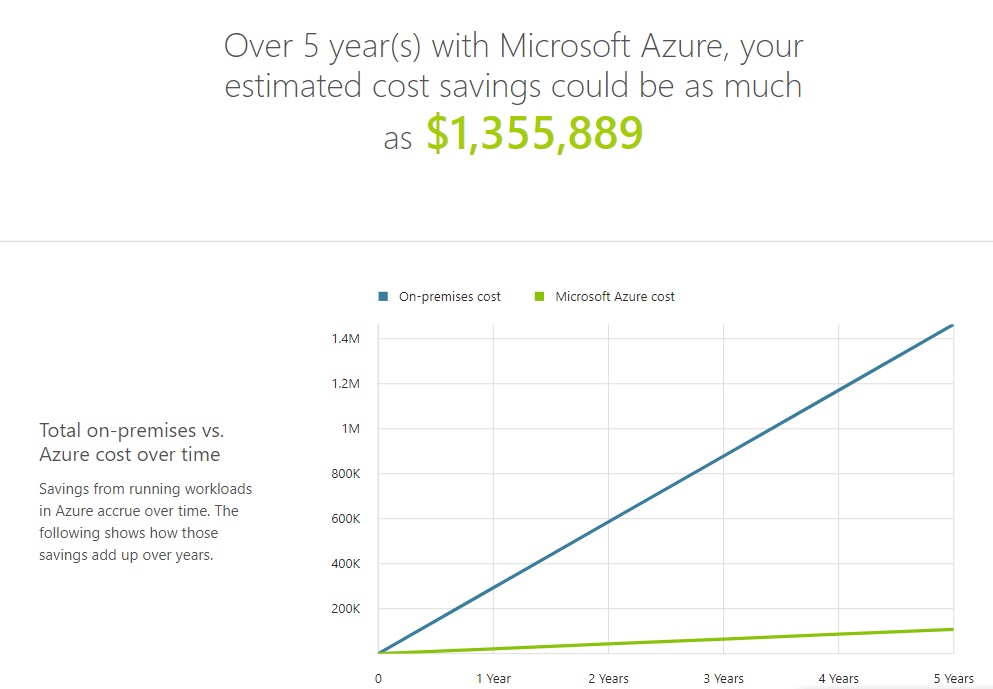Screen dimensions: 993x689
Task: Click the "Over 5 year(s) with Microsoft Azure" headline
Action: [x=513, y=47]
